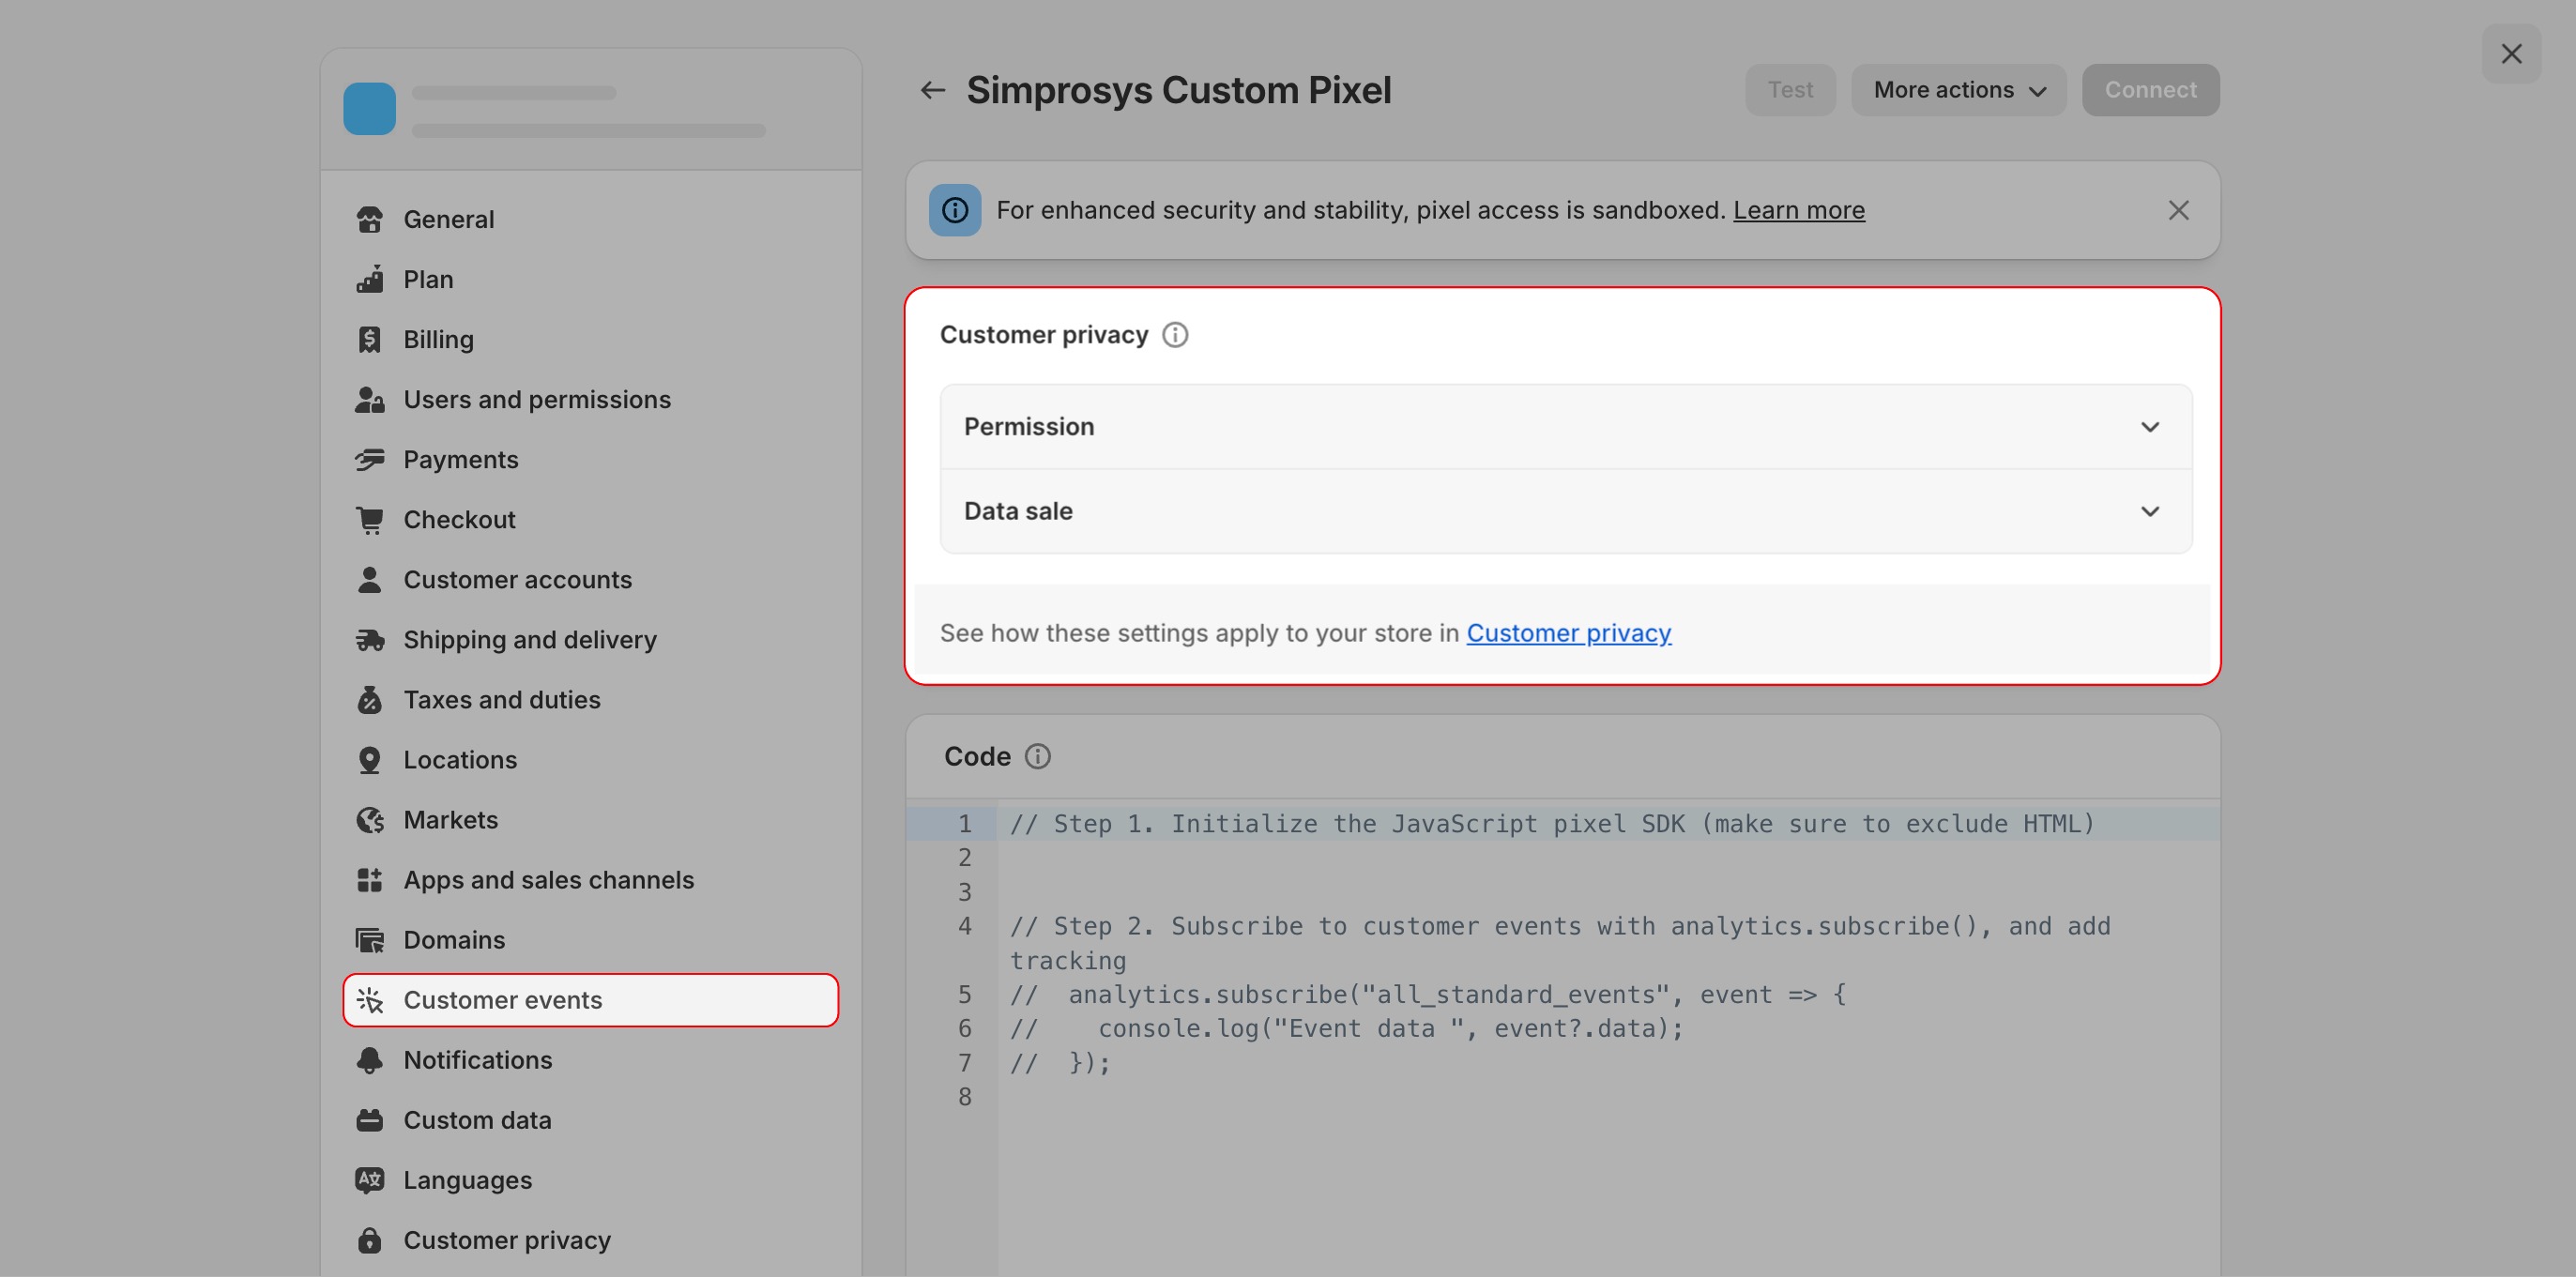Click the Payments hand icon
The width and height of the screenshot is (2576, 1277).
tap(369, 459)
